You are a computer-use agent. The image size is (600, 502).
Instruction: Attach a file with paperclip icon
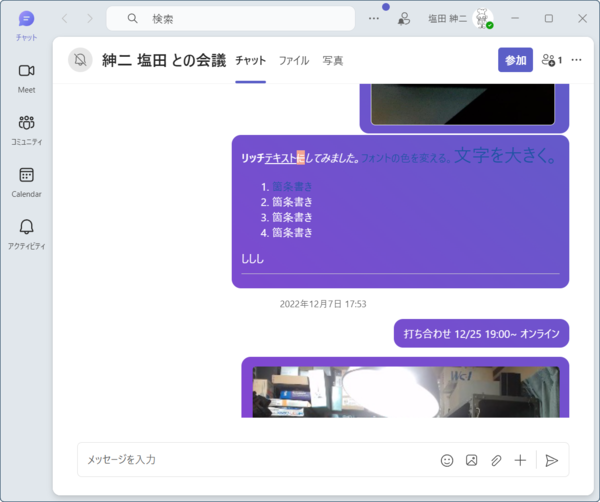tap(496, 460)
